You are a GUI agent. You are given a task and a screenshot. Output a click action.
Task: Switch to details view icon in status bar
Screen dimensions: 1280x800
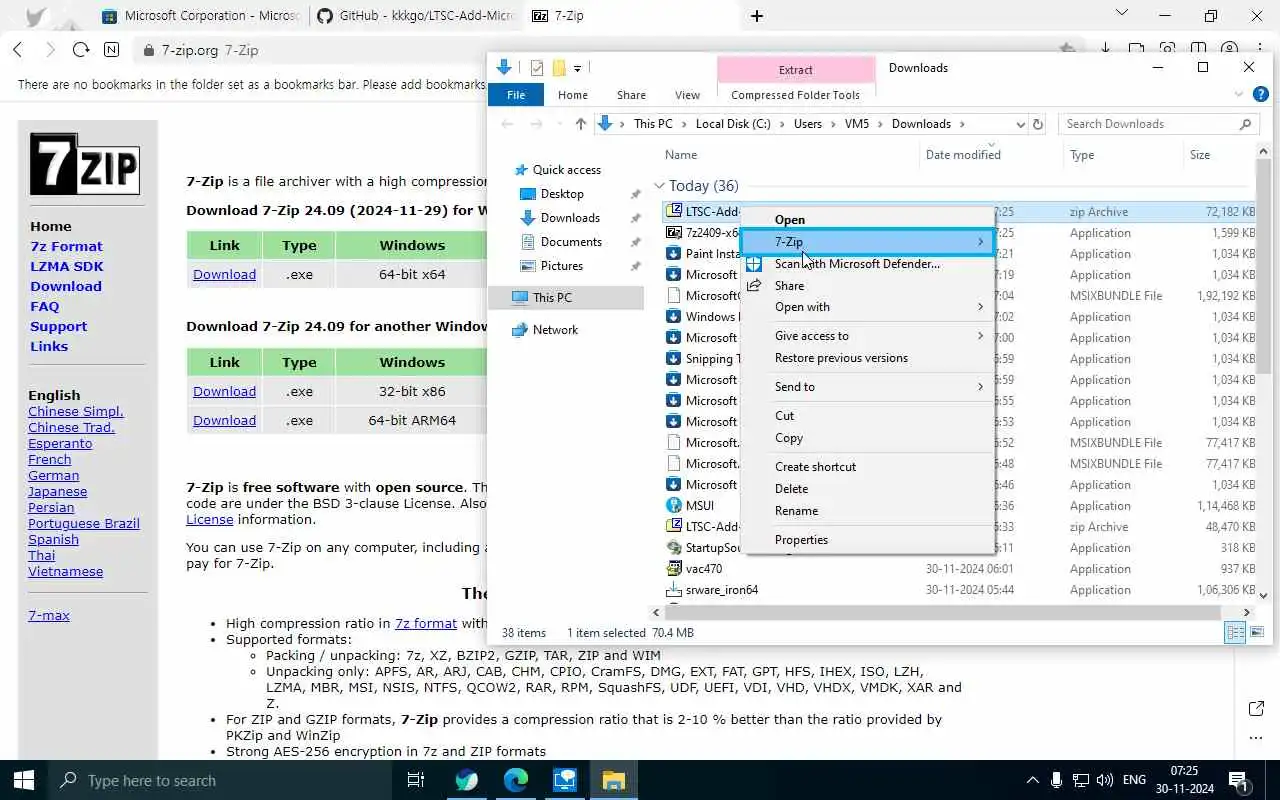[x=1236, y=632]
